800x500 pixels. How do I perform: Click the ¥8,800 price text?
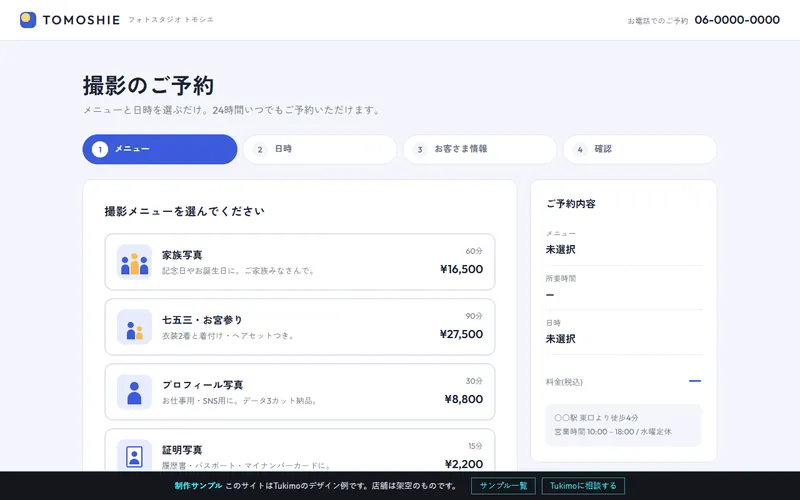point(464,399)
